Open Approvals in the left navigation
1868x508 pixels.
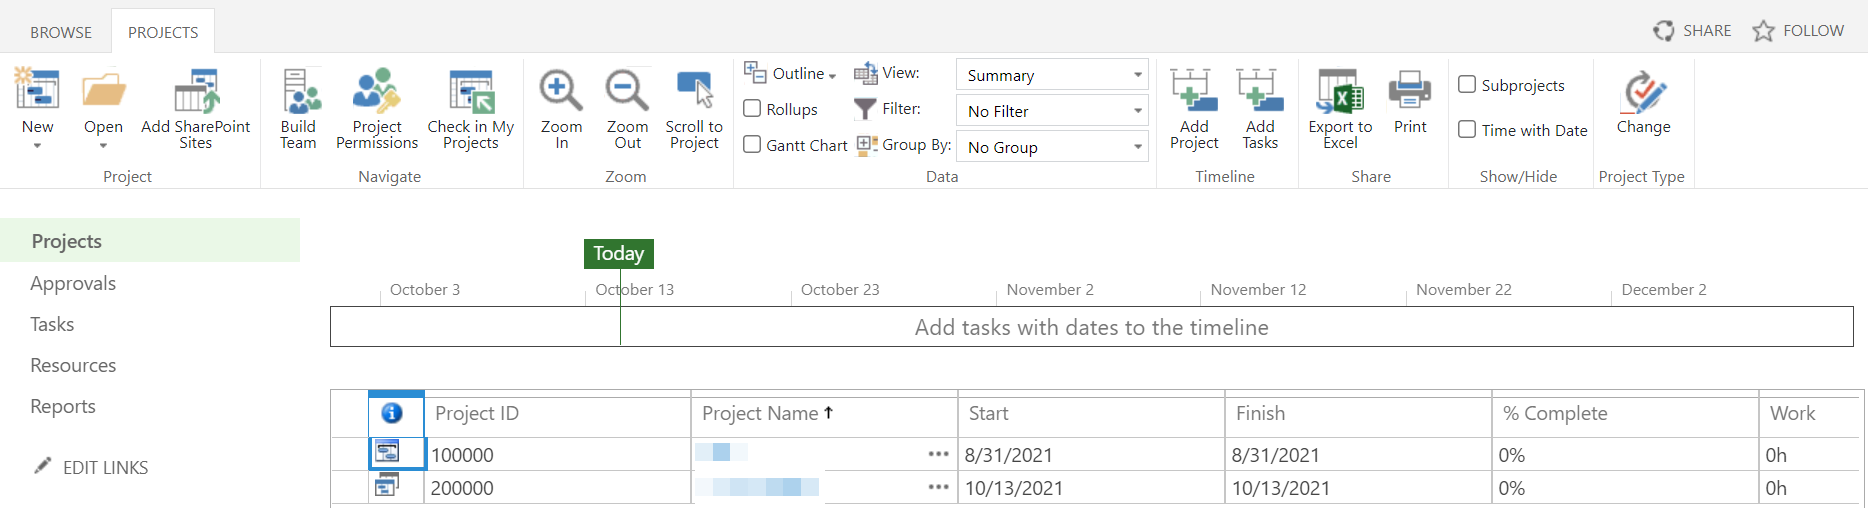click(73, 283)
